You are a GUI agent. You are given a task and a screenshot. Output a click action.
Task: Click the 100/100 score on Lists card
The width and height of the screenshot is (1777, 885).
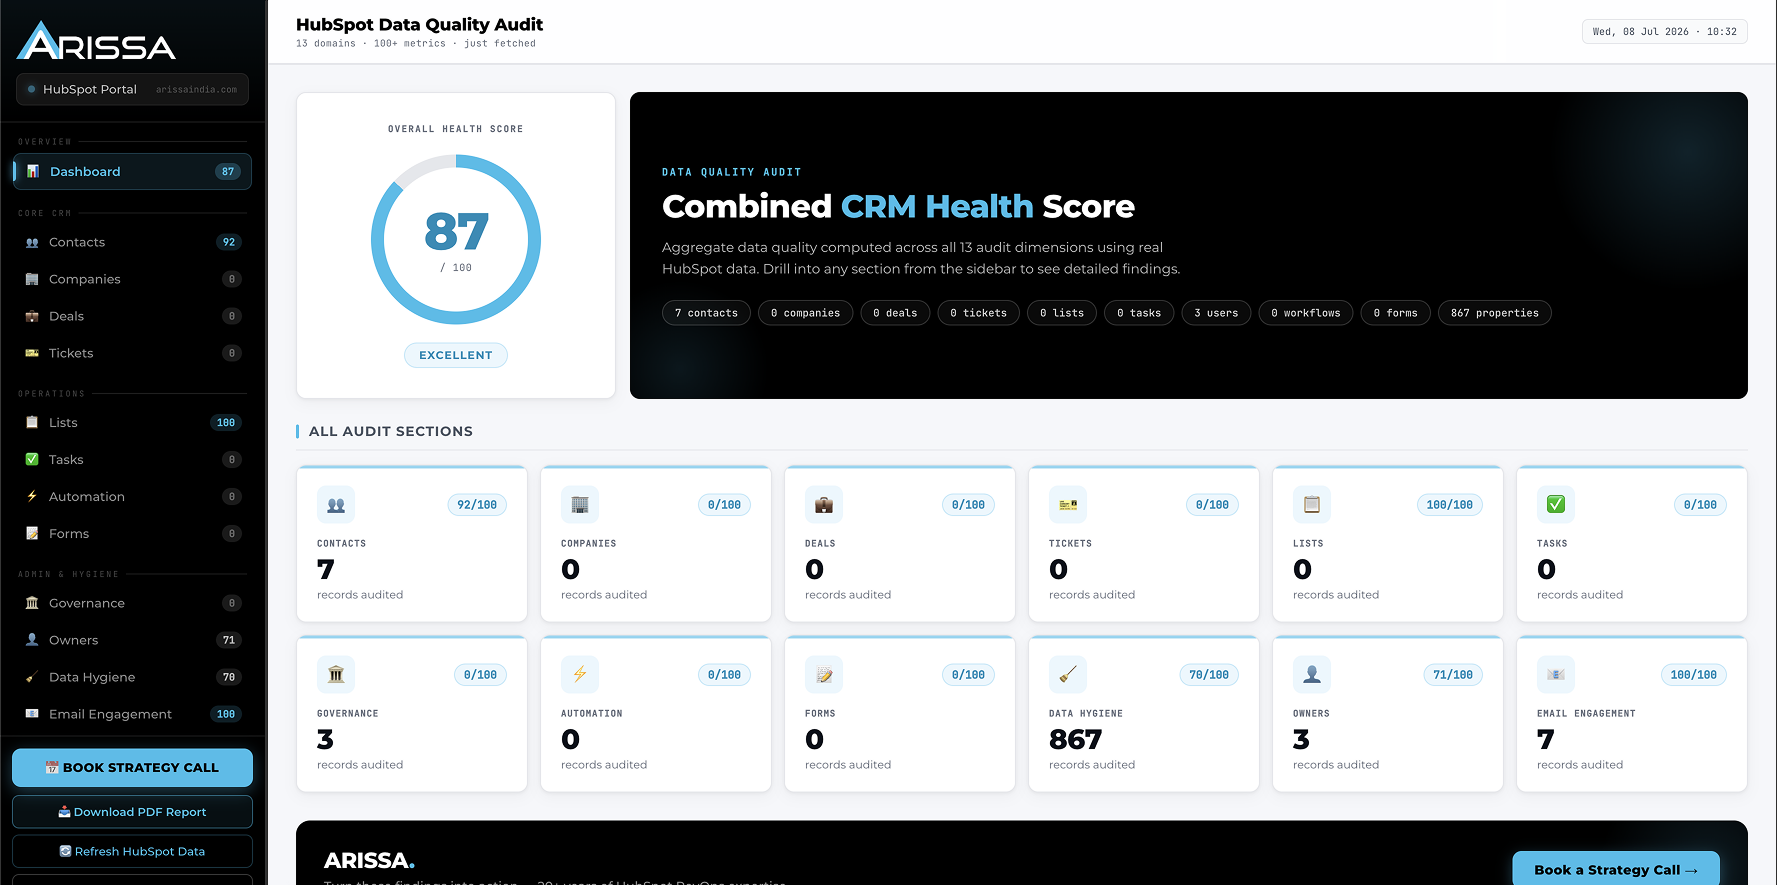coord(1450,505)
